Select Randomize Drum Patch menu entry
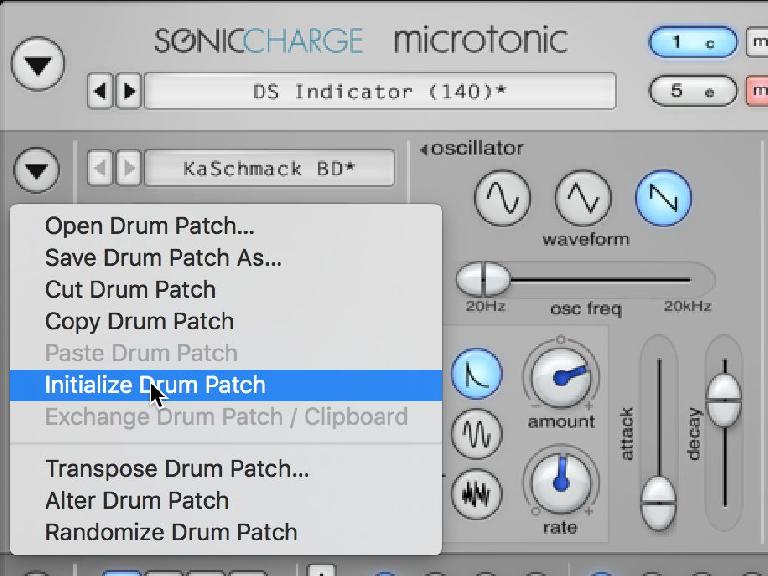This screenshot has width=768, height=576. [x=226, y=532]
